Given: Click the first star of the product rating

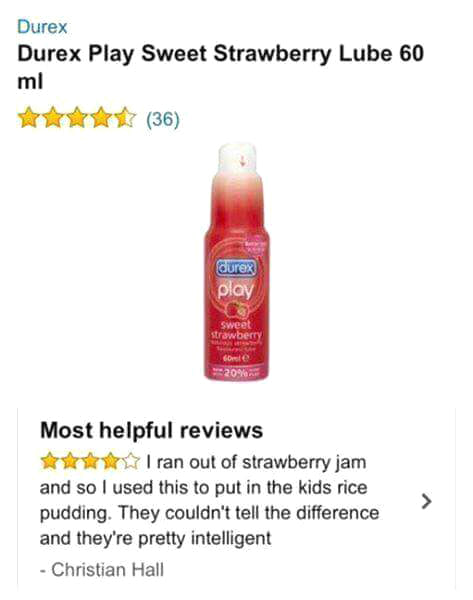Looking at the screenshot, I should click(x=28, y=118).
